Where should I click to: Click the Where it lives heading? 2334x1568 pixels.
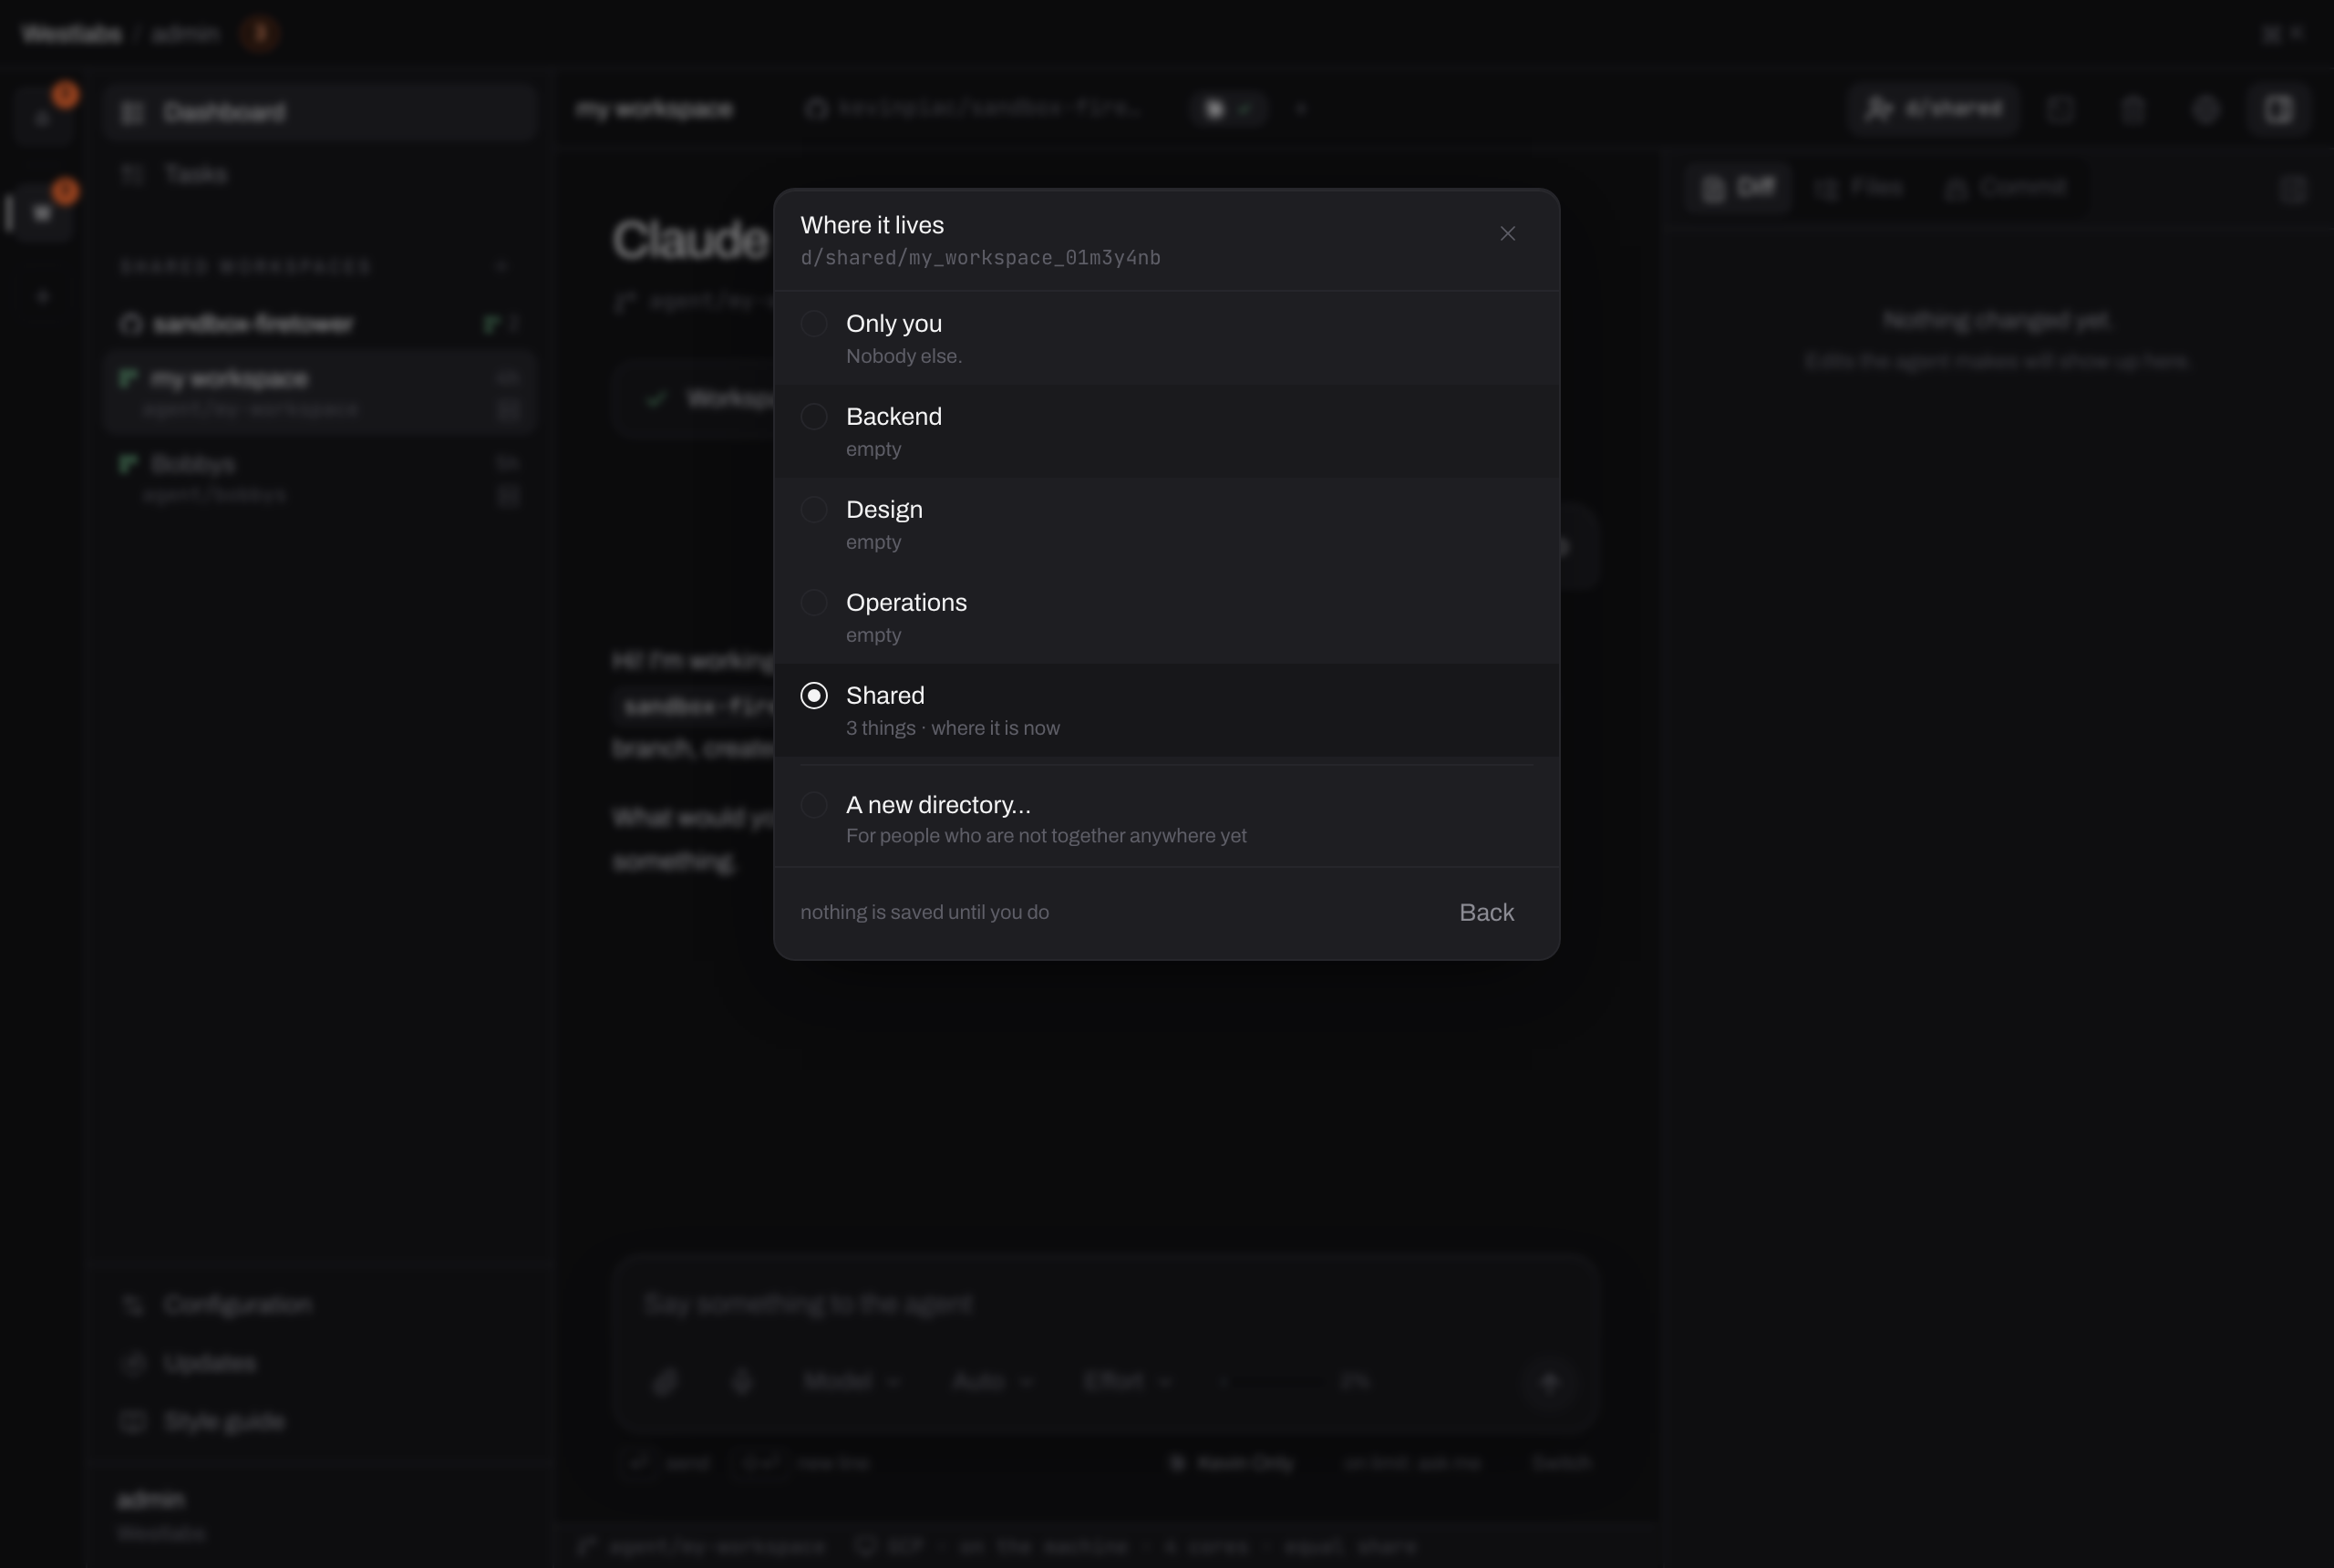coord(872,225)
